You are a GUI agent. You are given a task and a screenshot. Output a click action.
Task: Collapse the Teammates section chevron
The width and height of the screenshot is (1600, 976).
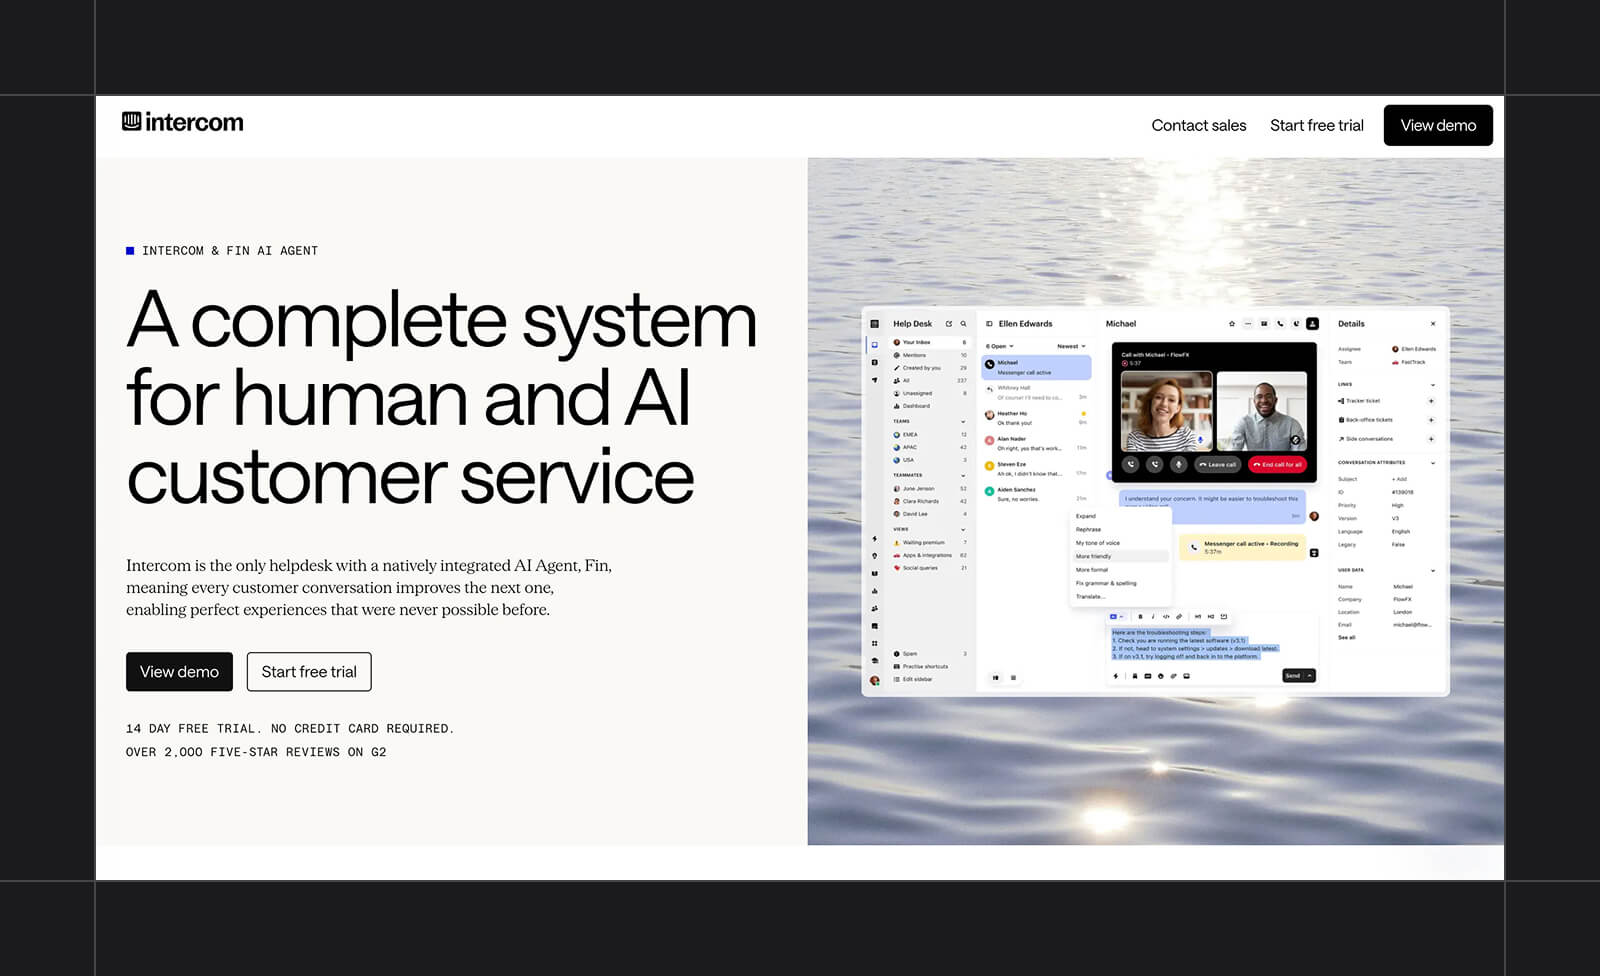pos(963,476)
